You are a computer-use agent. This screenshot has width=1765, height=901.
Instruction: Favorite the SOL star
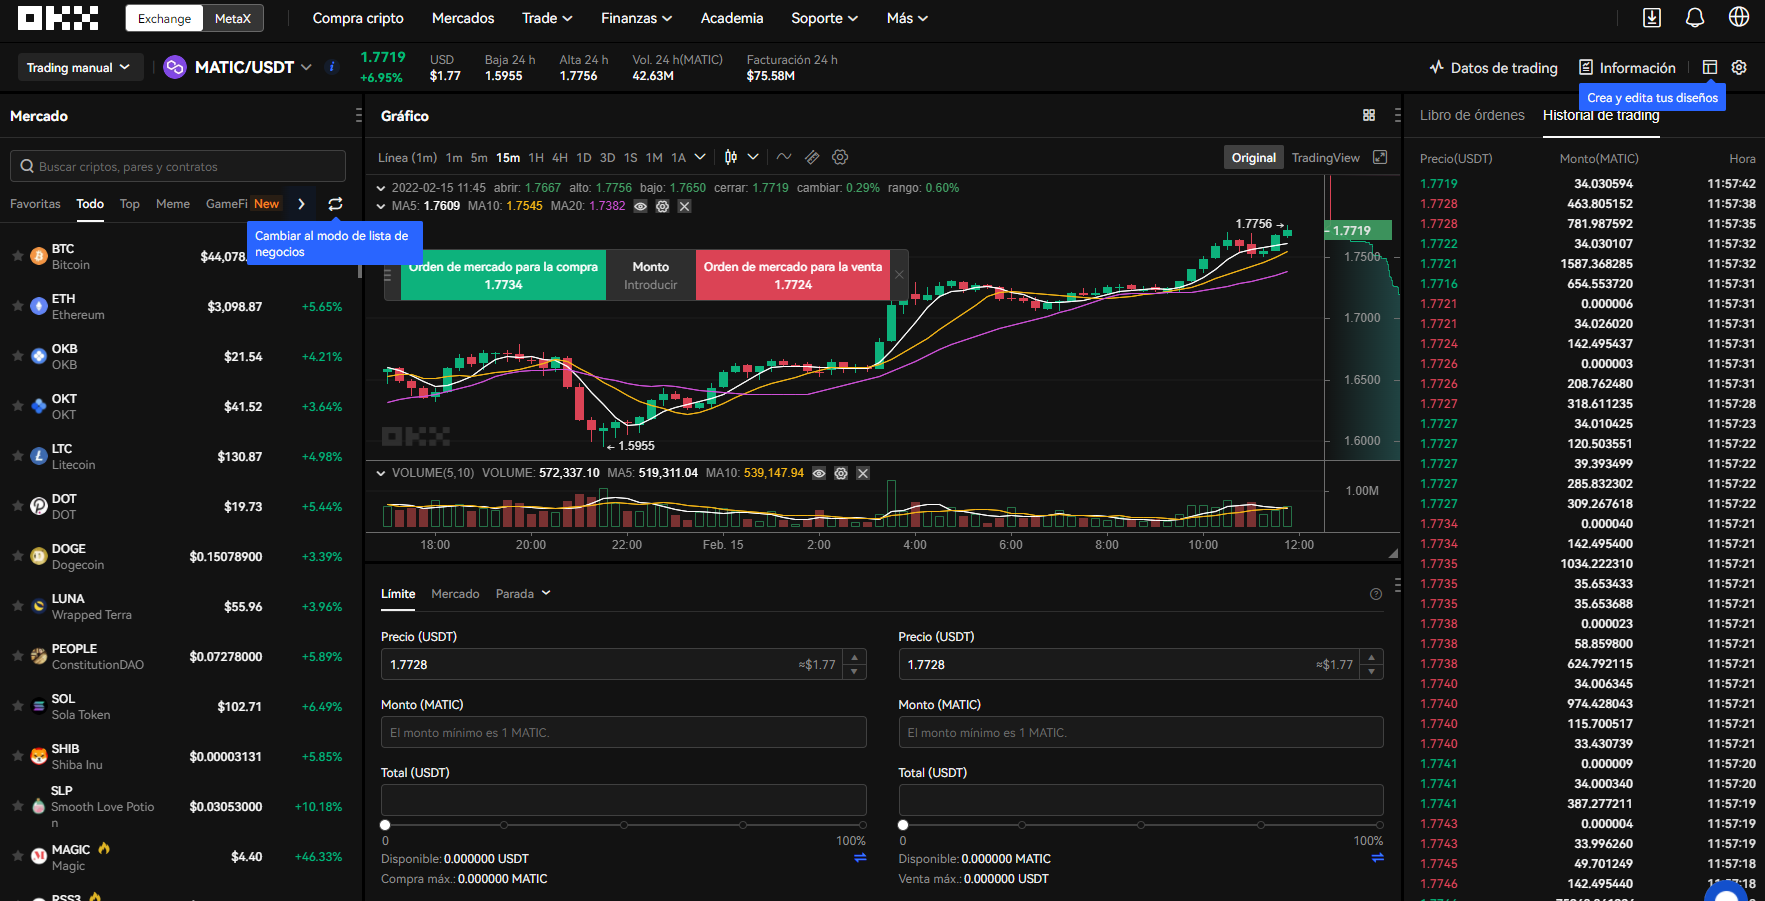(18, 706)
